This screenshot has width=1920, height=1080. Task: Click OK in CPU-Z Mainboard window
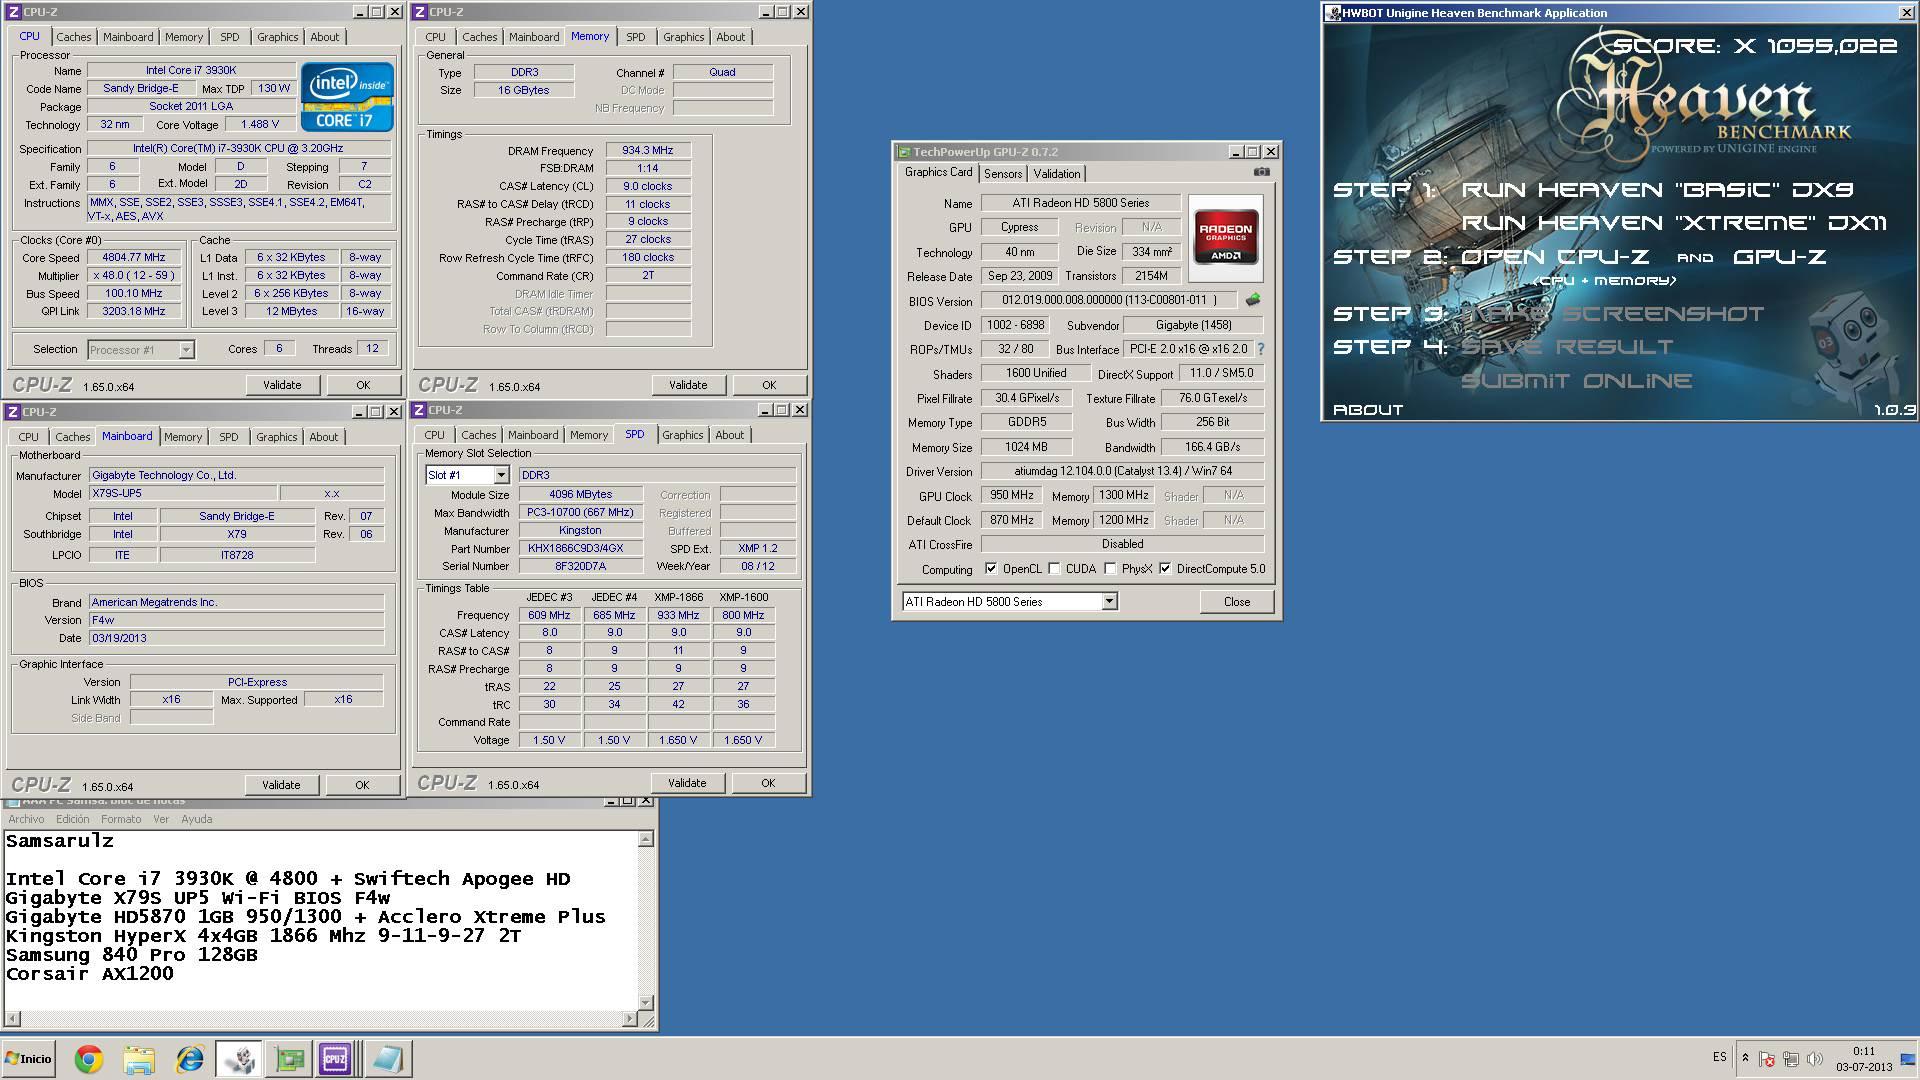(362, 785)
